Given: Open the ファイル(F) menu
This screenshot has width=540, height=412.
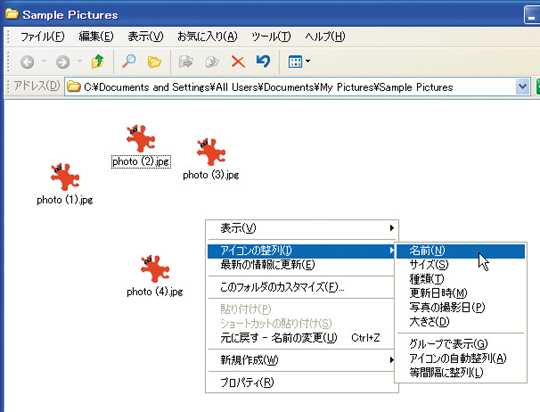Looking at the screenshot, I should 42,36.
